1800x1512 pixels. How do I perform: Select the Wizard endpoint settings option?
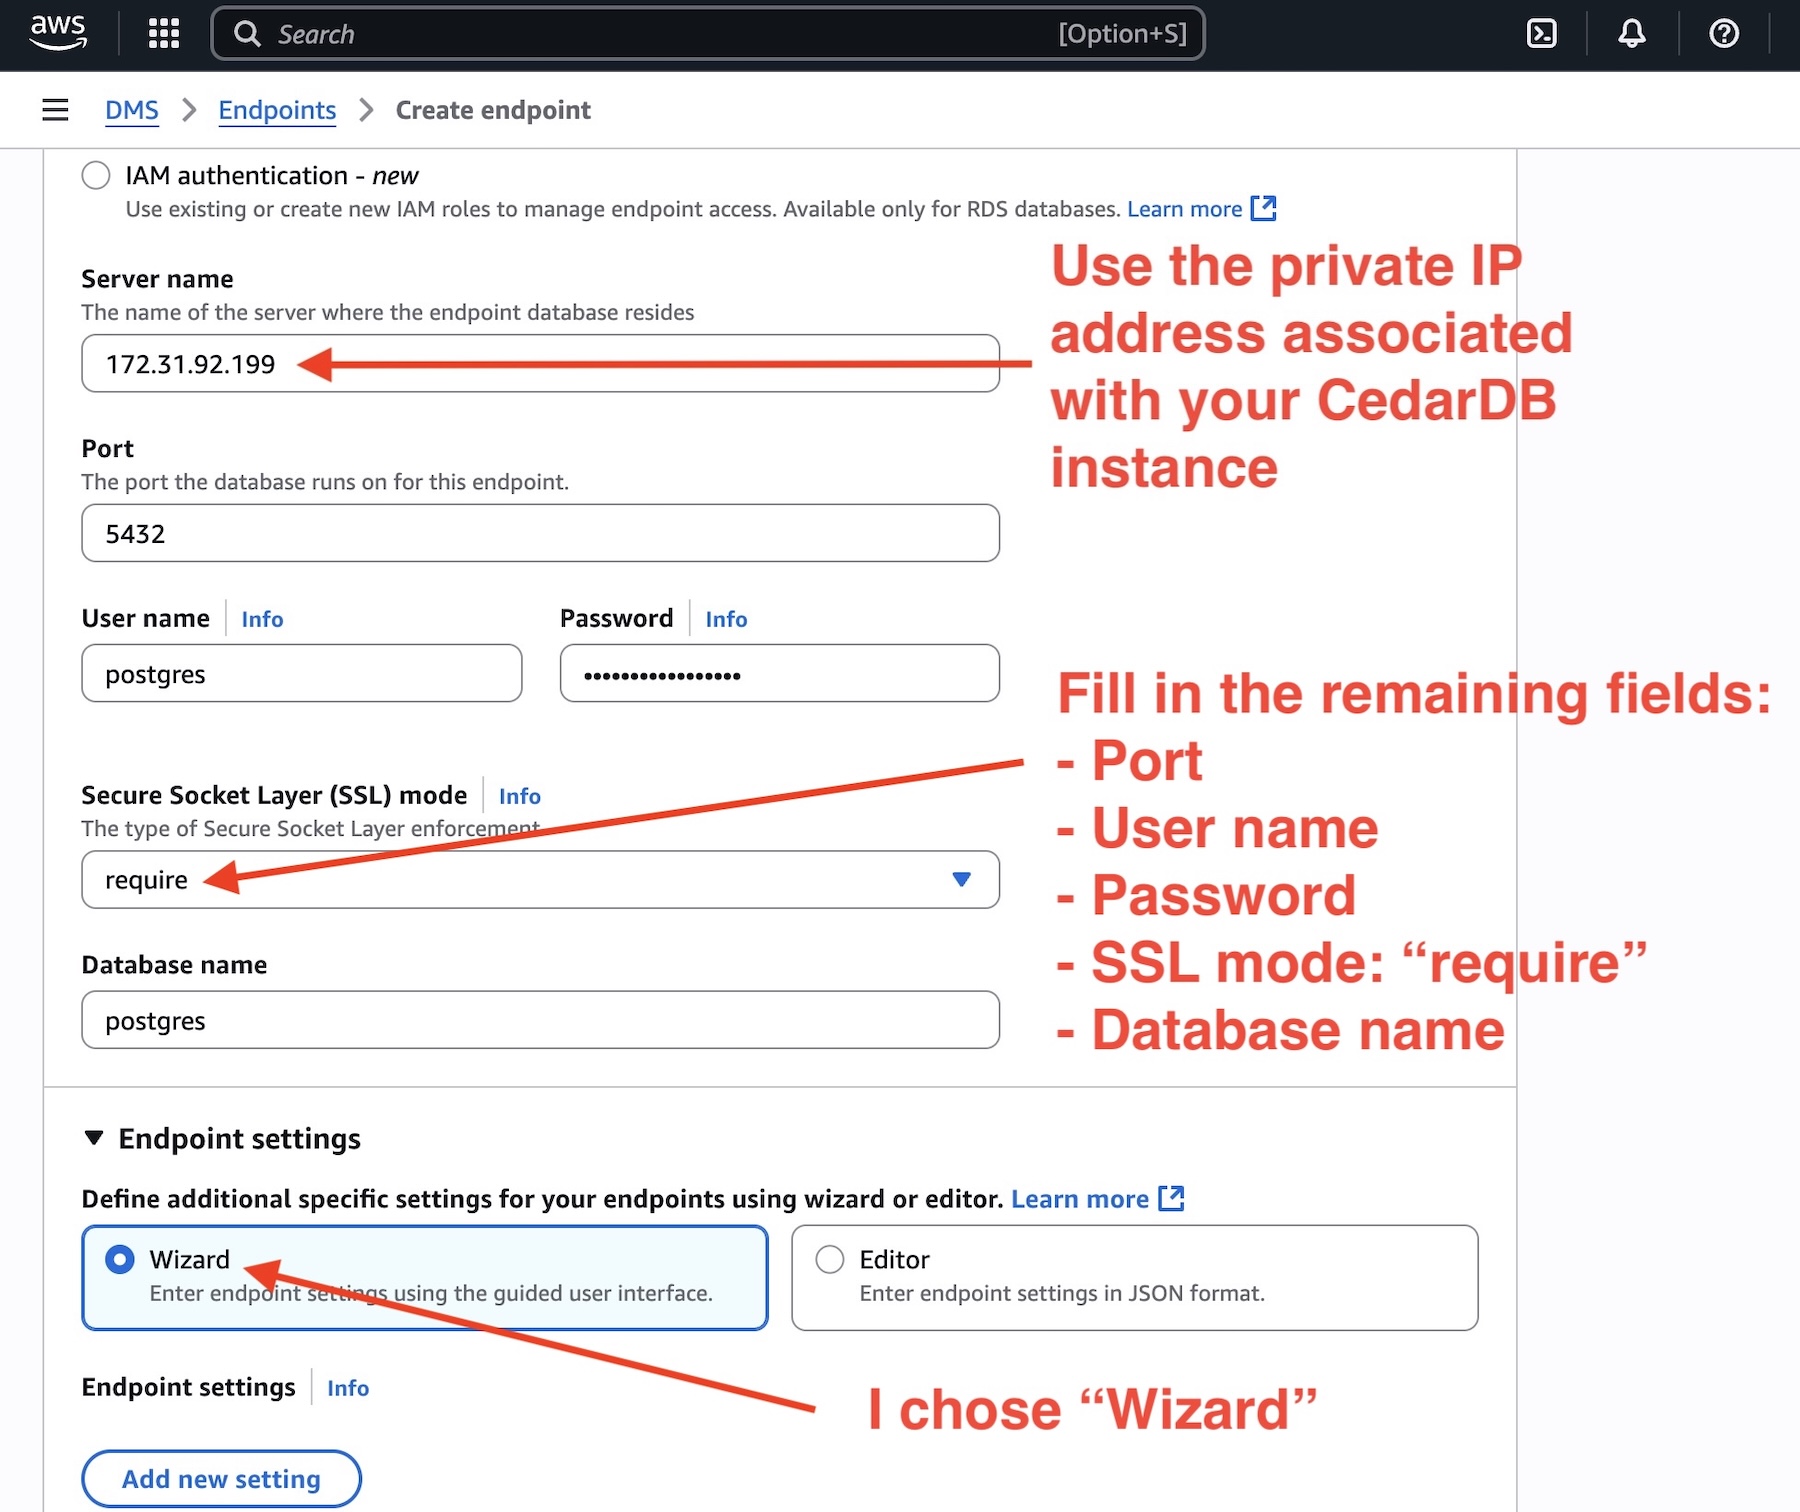120,1259
